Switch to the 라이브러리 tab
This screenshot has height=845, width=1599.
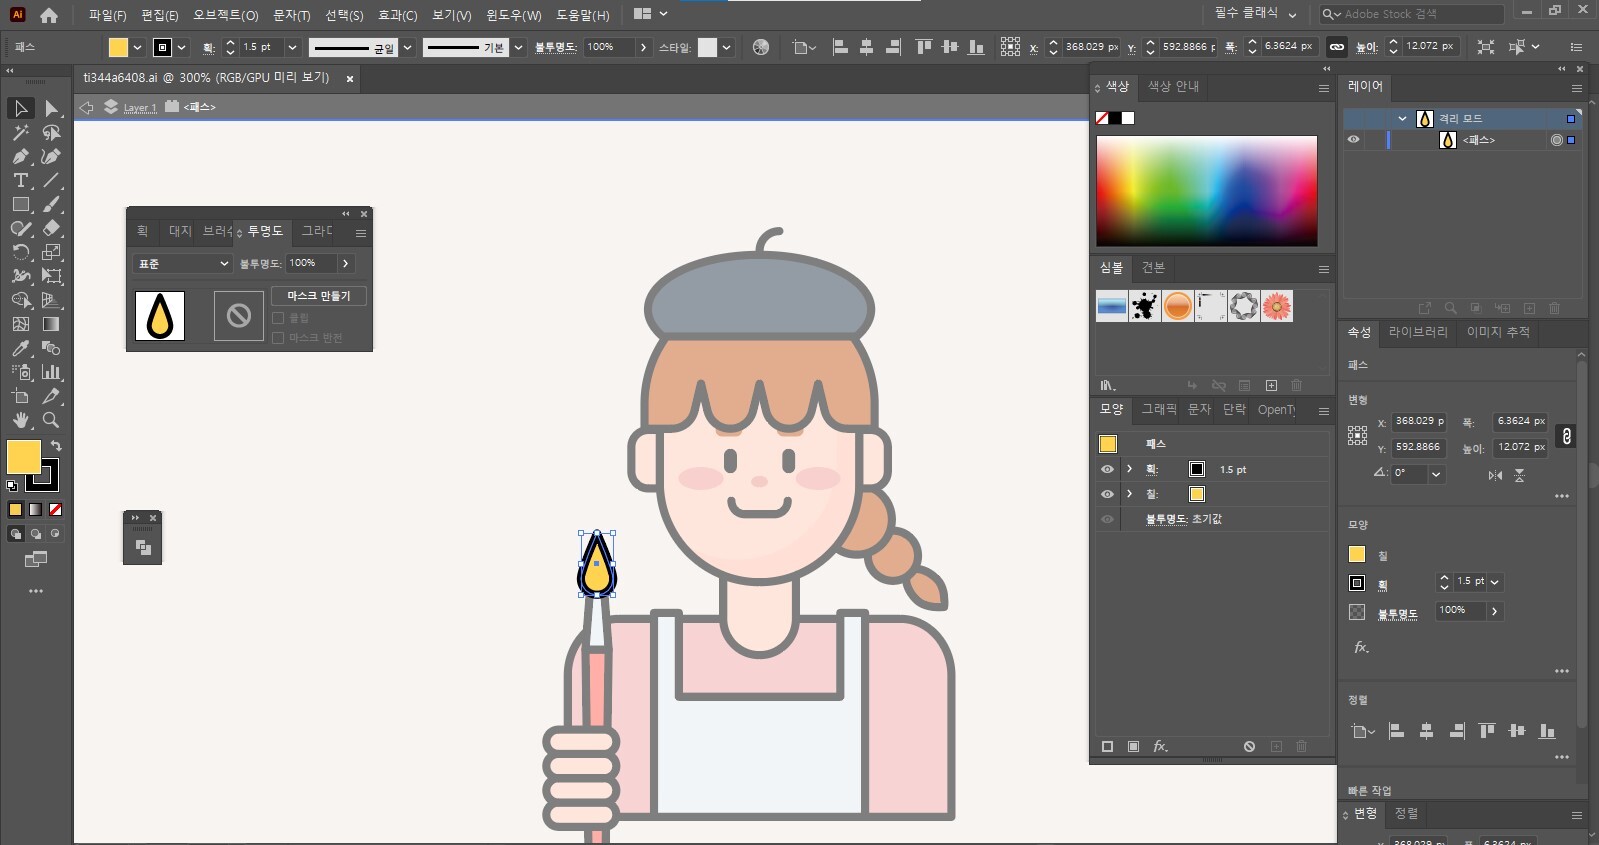1417,332
